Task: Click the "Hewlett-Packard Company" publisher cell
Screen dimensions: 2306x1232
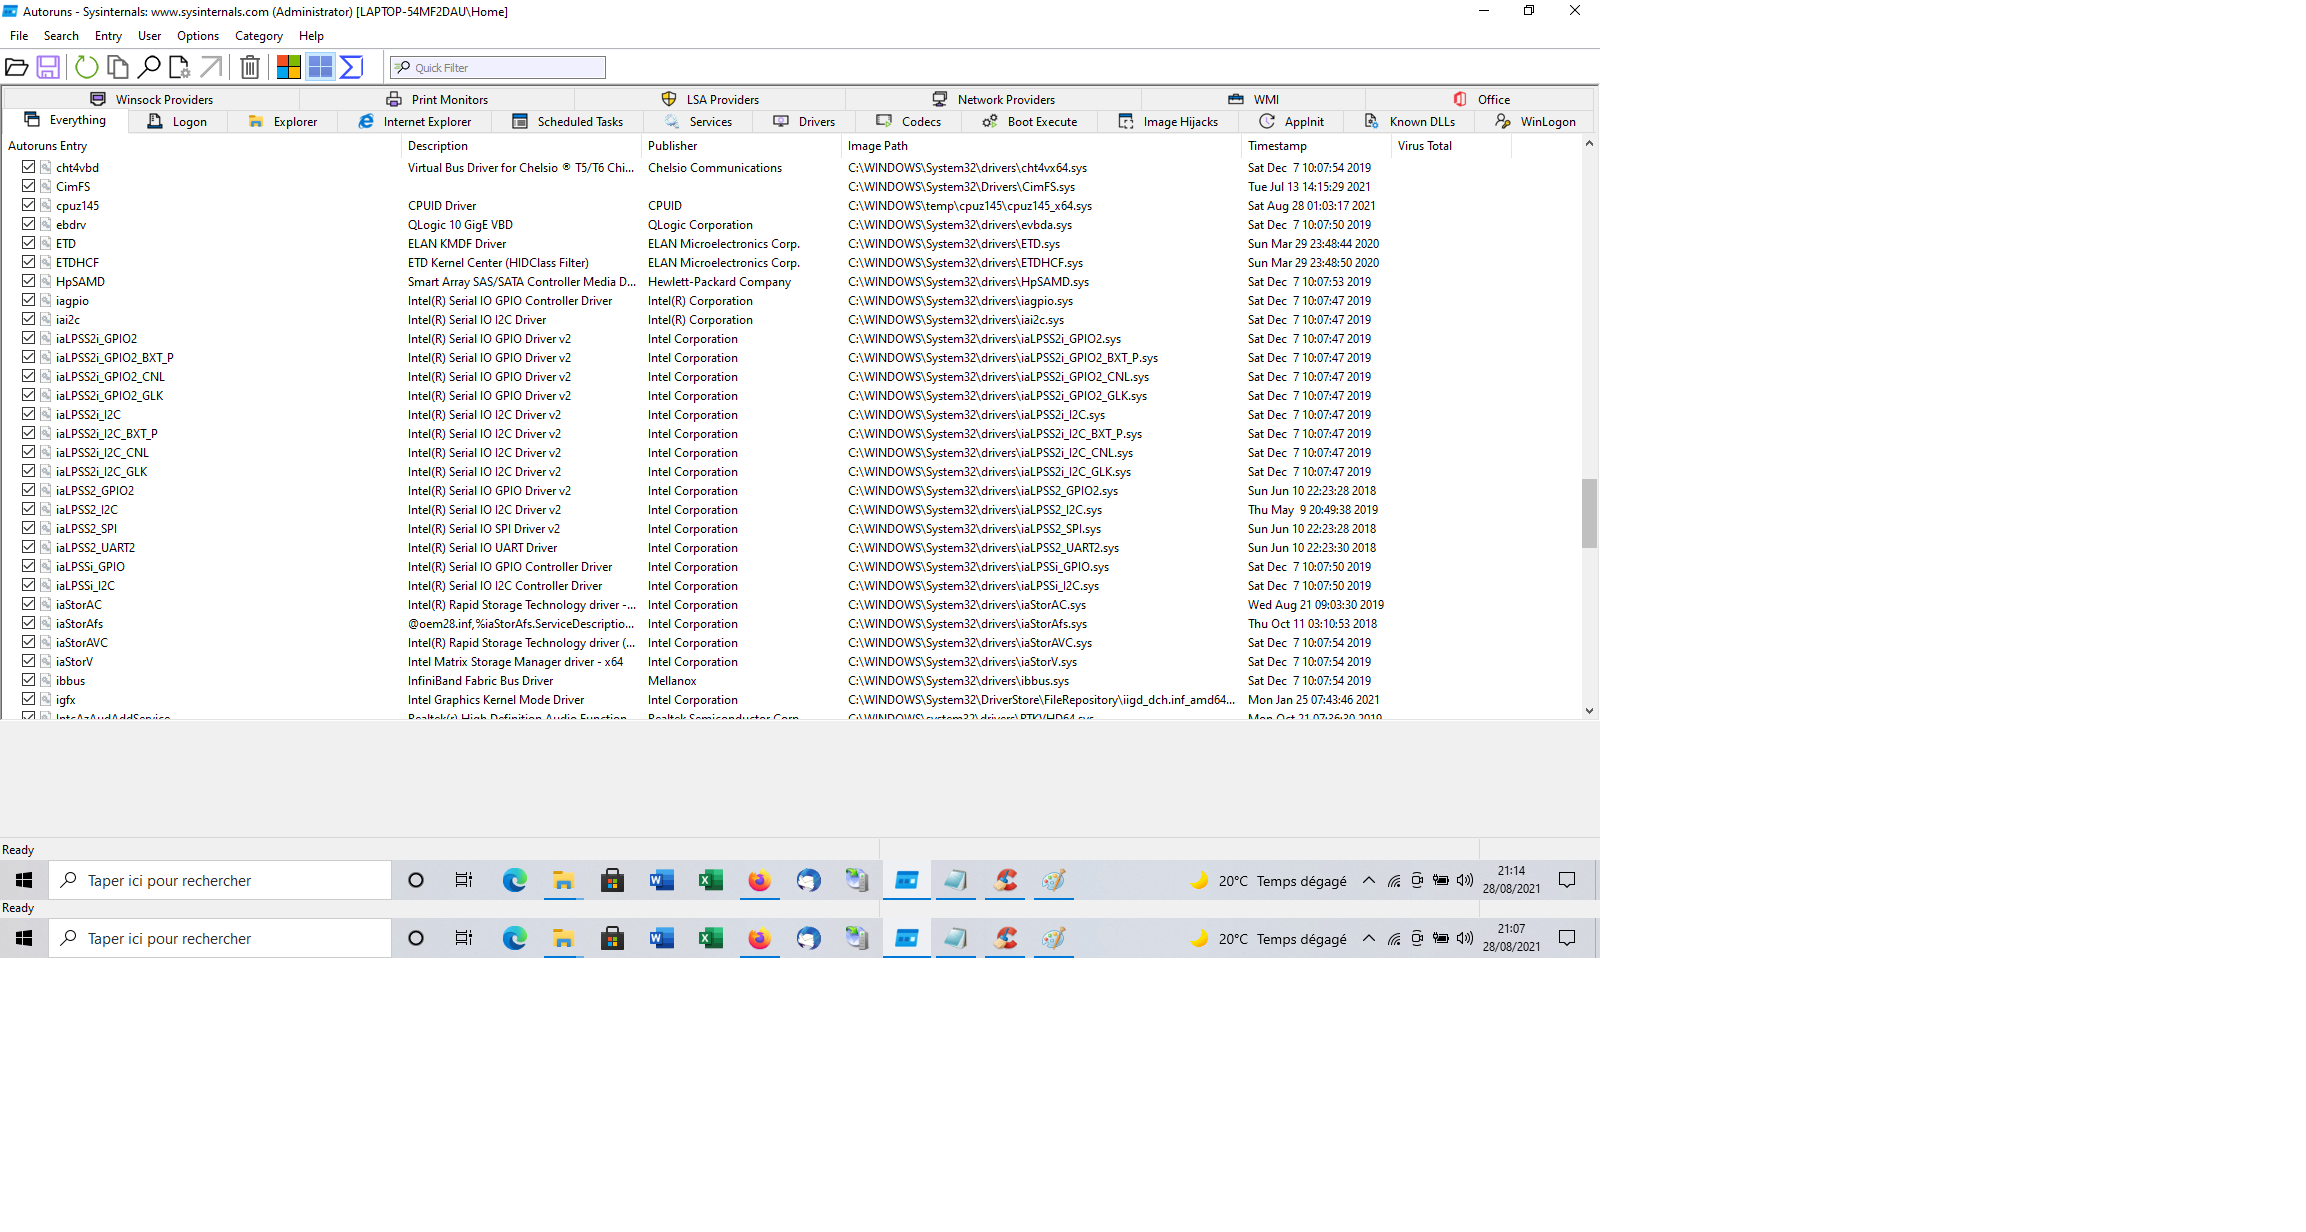Action: click(719, 281)
